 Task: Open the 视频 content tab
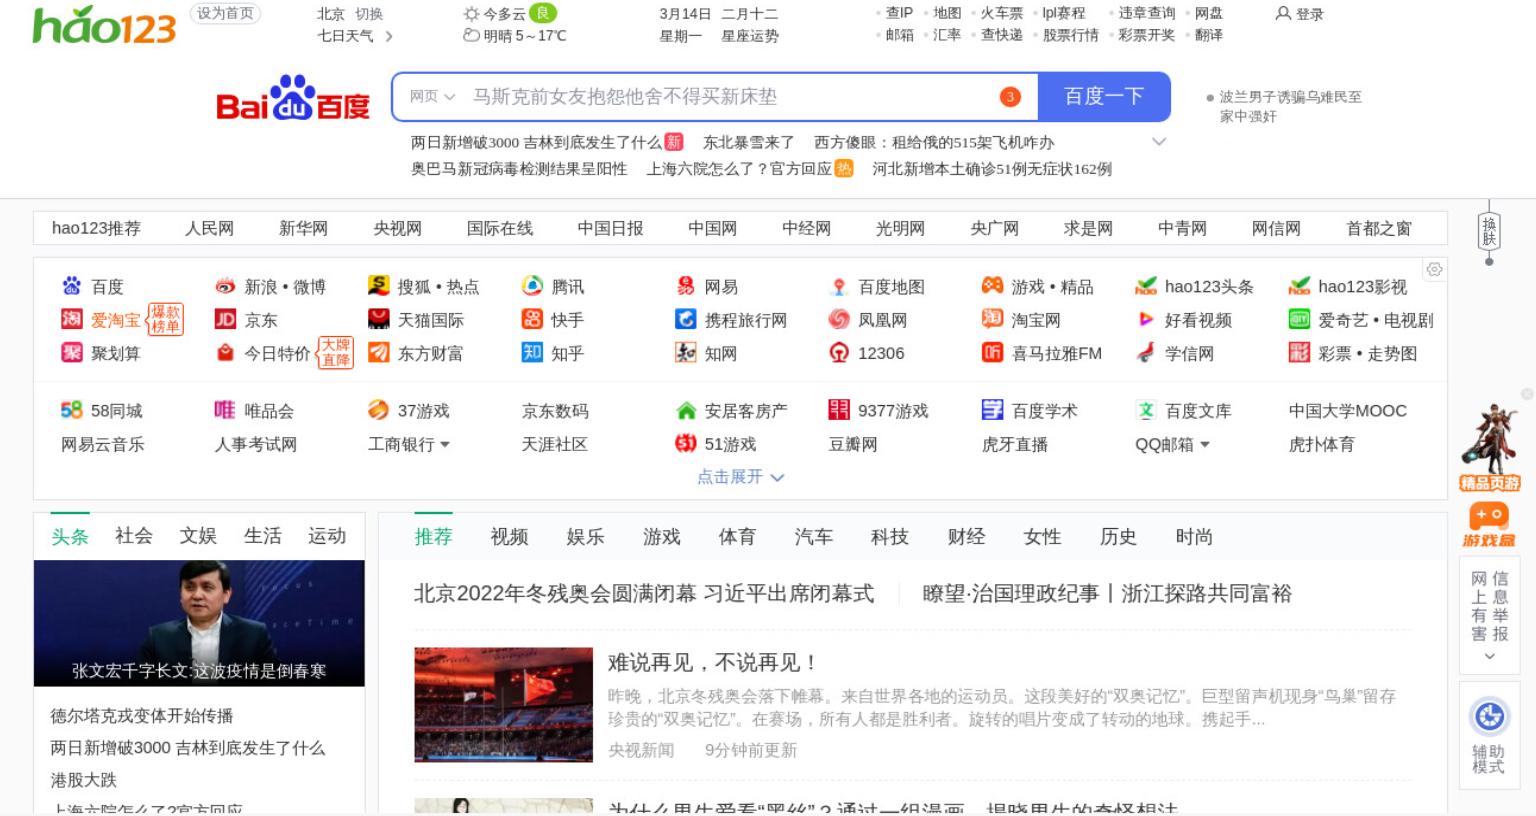point(509,537)
